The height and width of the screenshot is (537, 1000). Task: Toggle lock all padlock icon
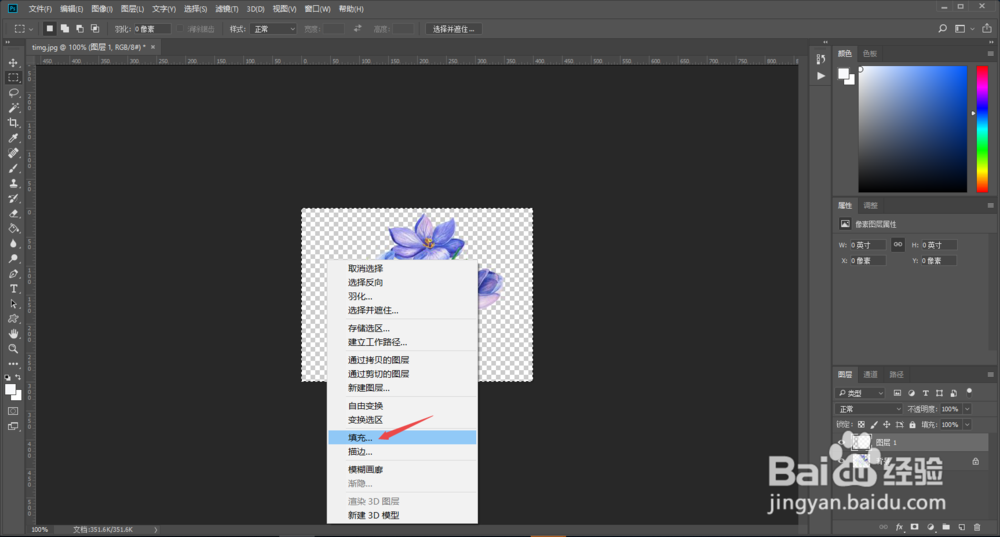pos(912,425)
